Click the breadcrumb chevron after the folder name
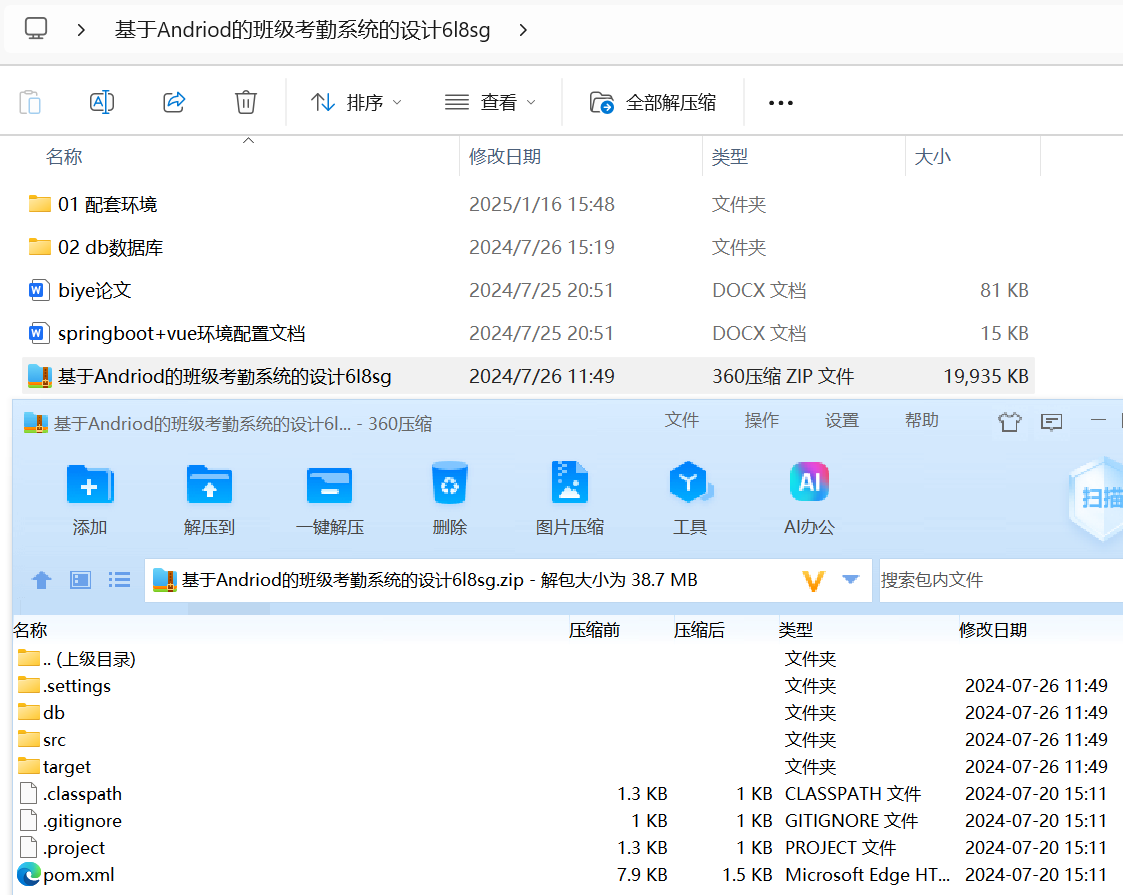Viewport: 1123px width, 895px height. coord(523,30)
